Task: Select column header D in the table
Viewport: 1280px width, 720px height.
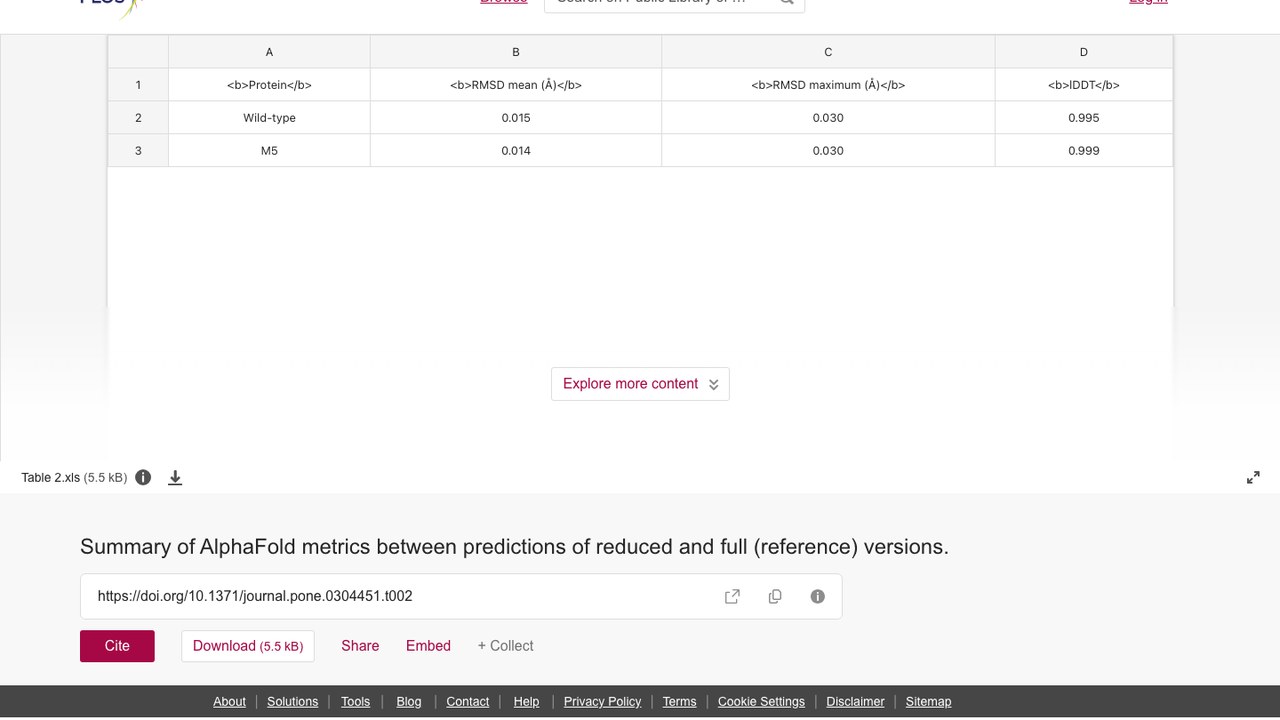Action: point(1083,52)
